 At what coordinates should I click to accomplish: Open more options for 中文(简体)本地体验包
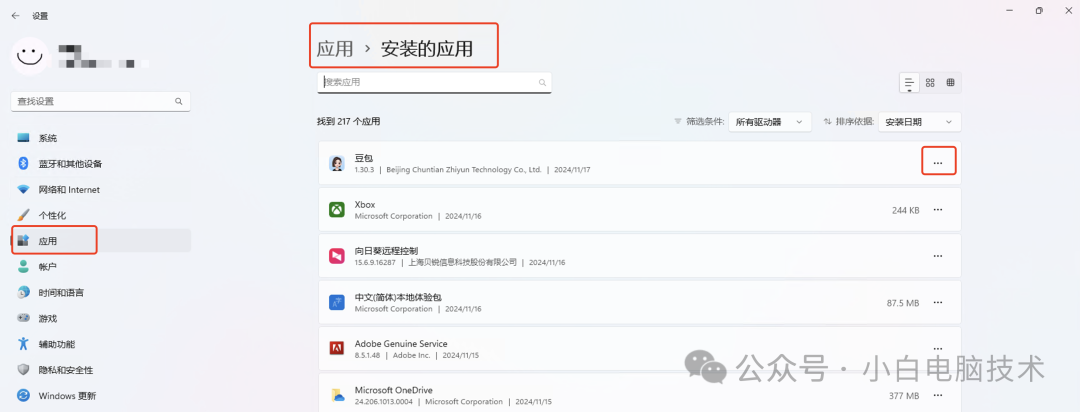pyautogui.click(x=937, y=302)
